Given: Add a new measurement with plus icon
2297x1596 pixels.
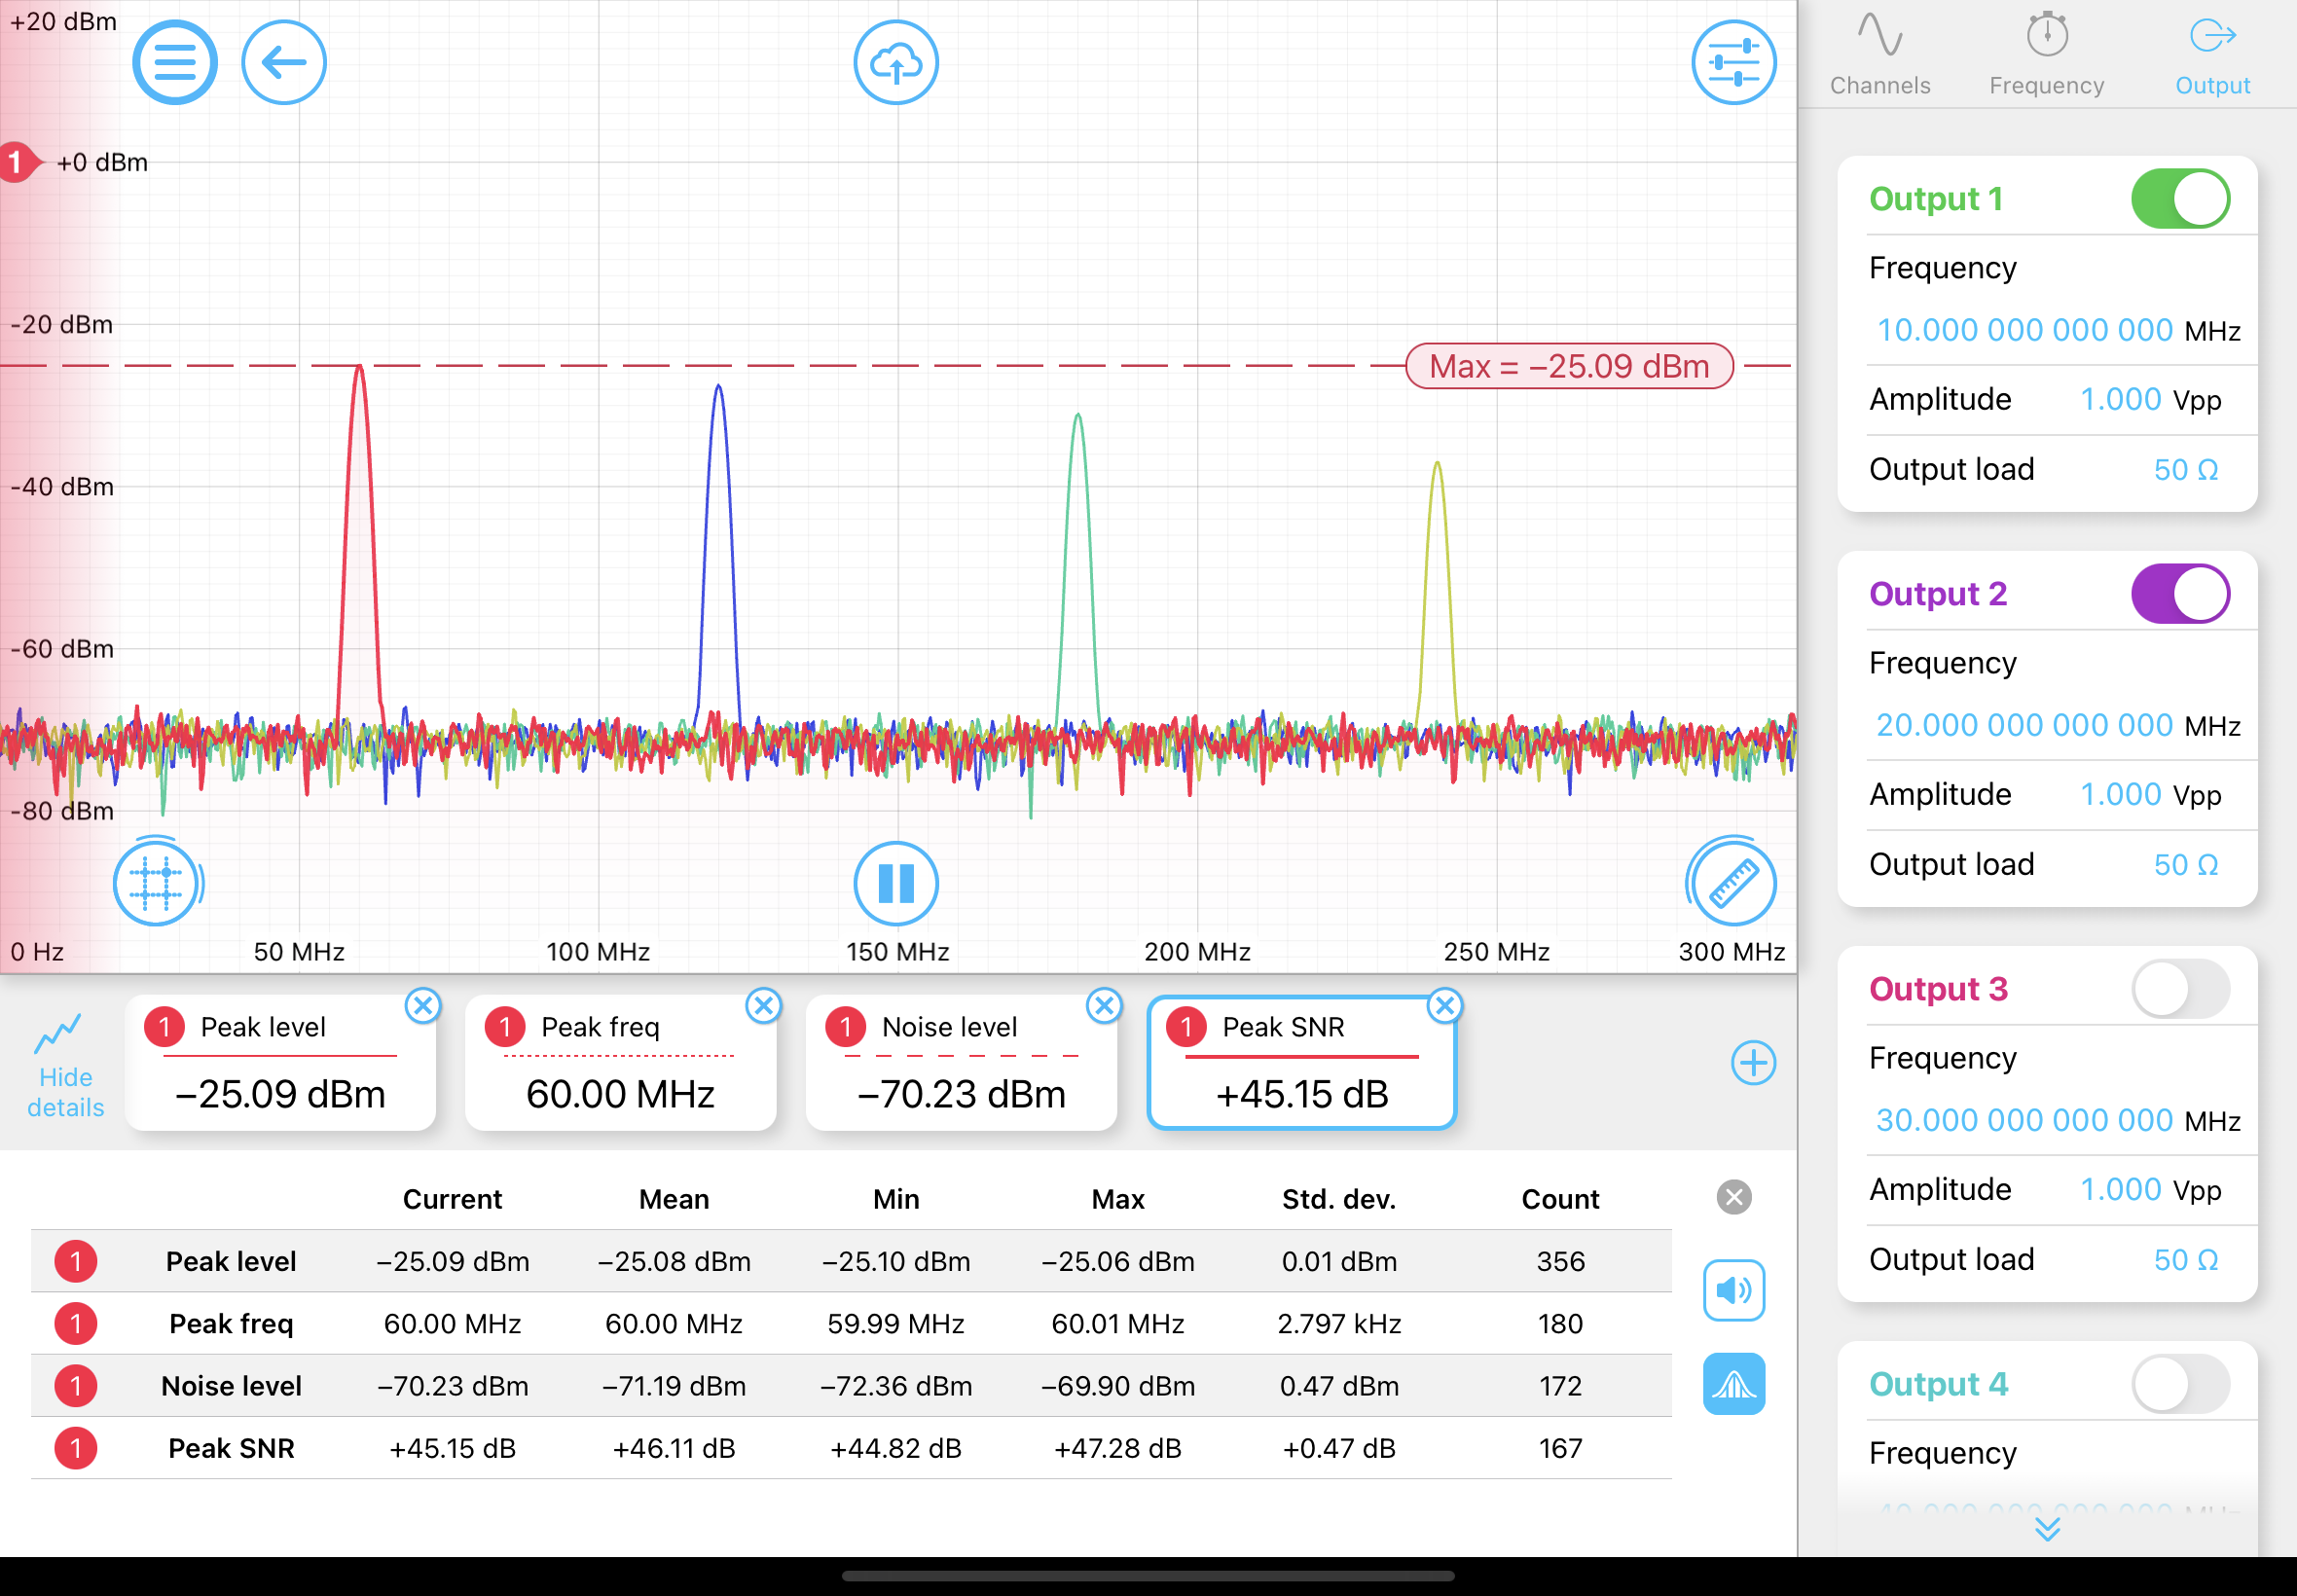Looking at the screenshot, I should (x=1753, y=1062).
